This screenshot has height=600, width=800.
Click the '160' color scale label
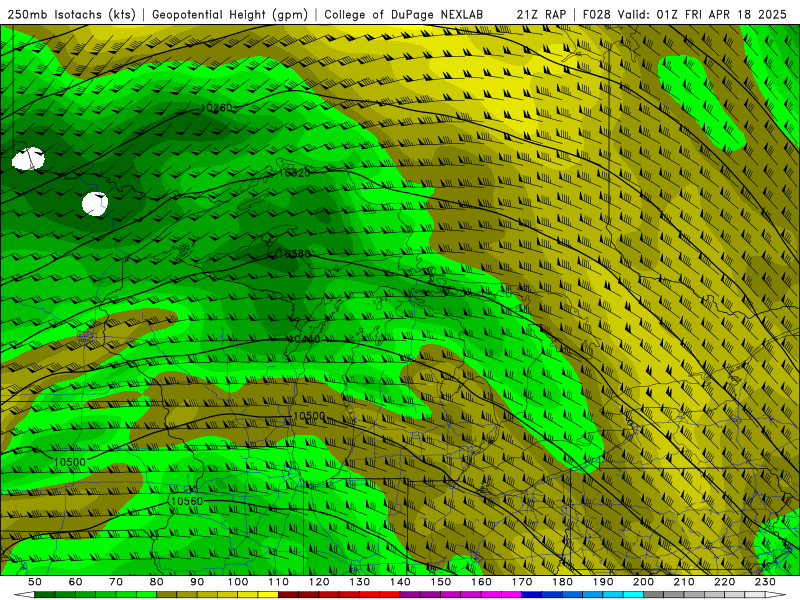click(x=481, y=582)
